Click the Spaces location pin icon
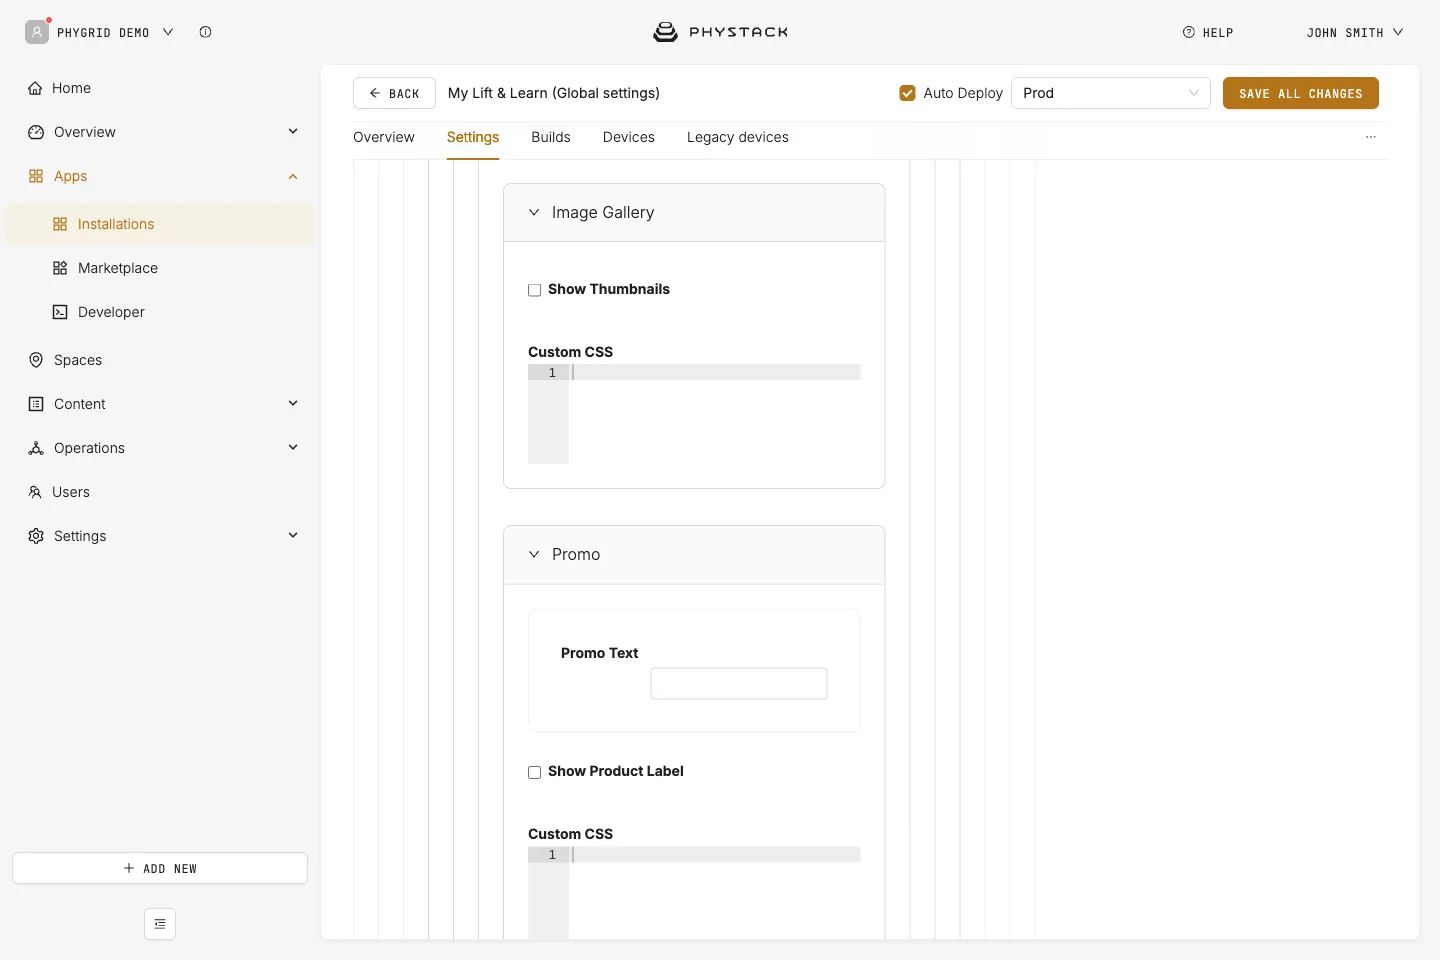Screen dimensions: 1440x960 pos(36,360)
